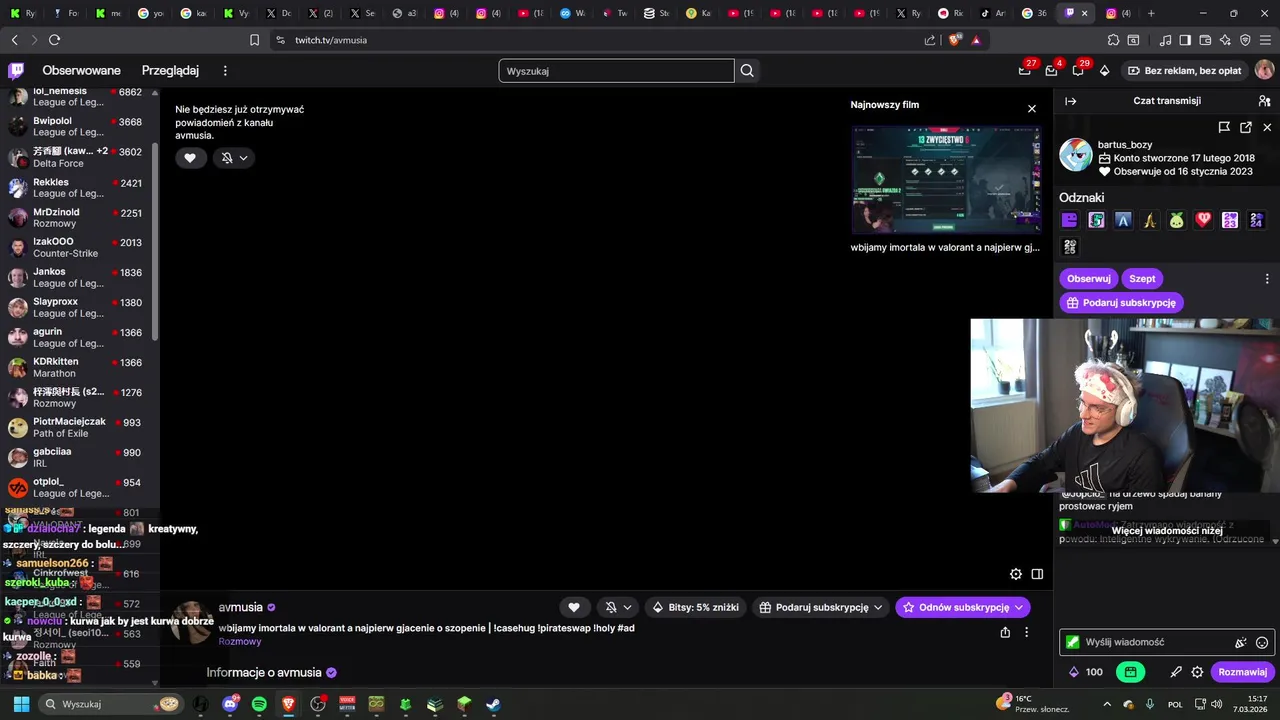This screenshot has width=1280, height=720.
Task: Open the user avatar menu
Action: pyautogui.click(x=1264, y=70)
